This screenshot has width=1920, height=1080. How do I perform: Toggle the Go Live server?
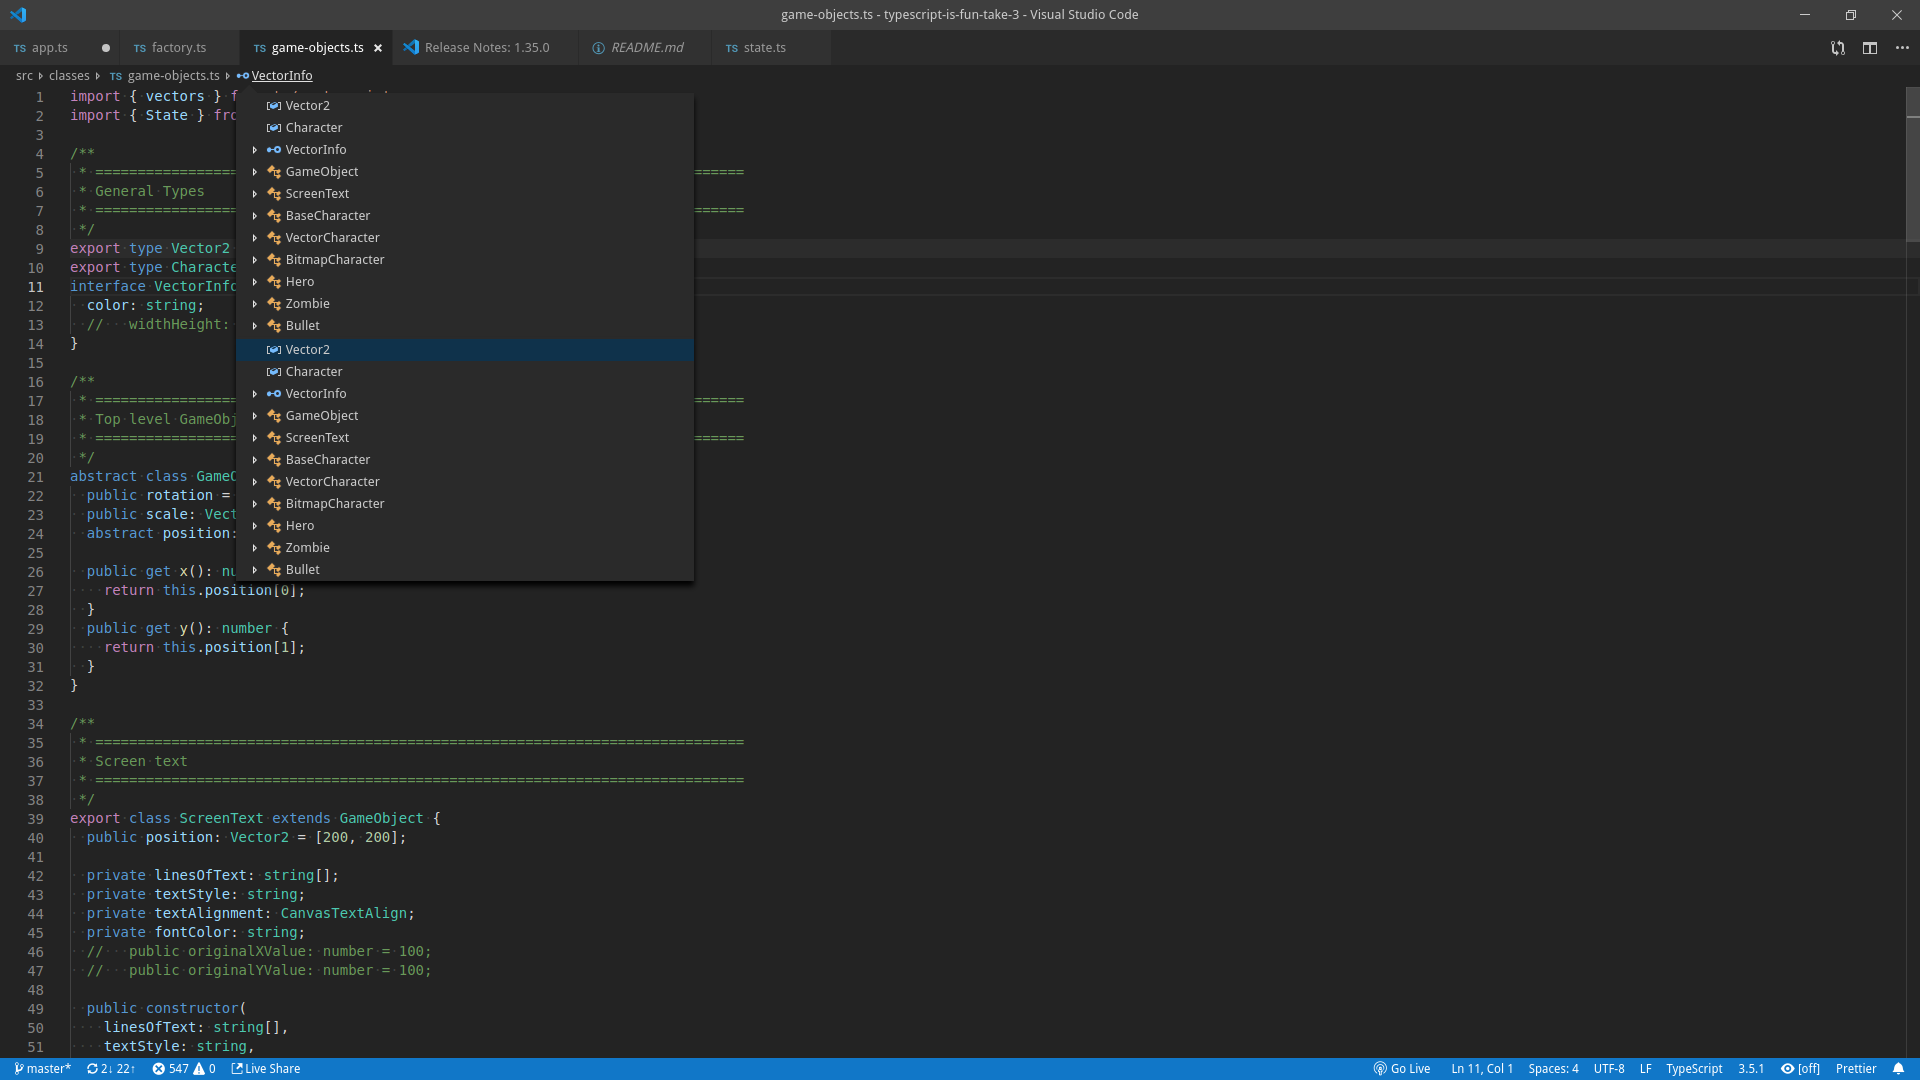click(1401, 1069)
